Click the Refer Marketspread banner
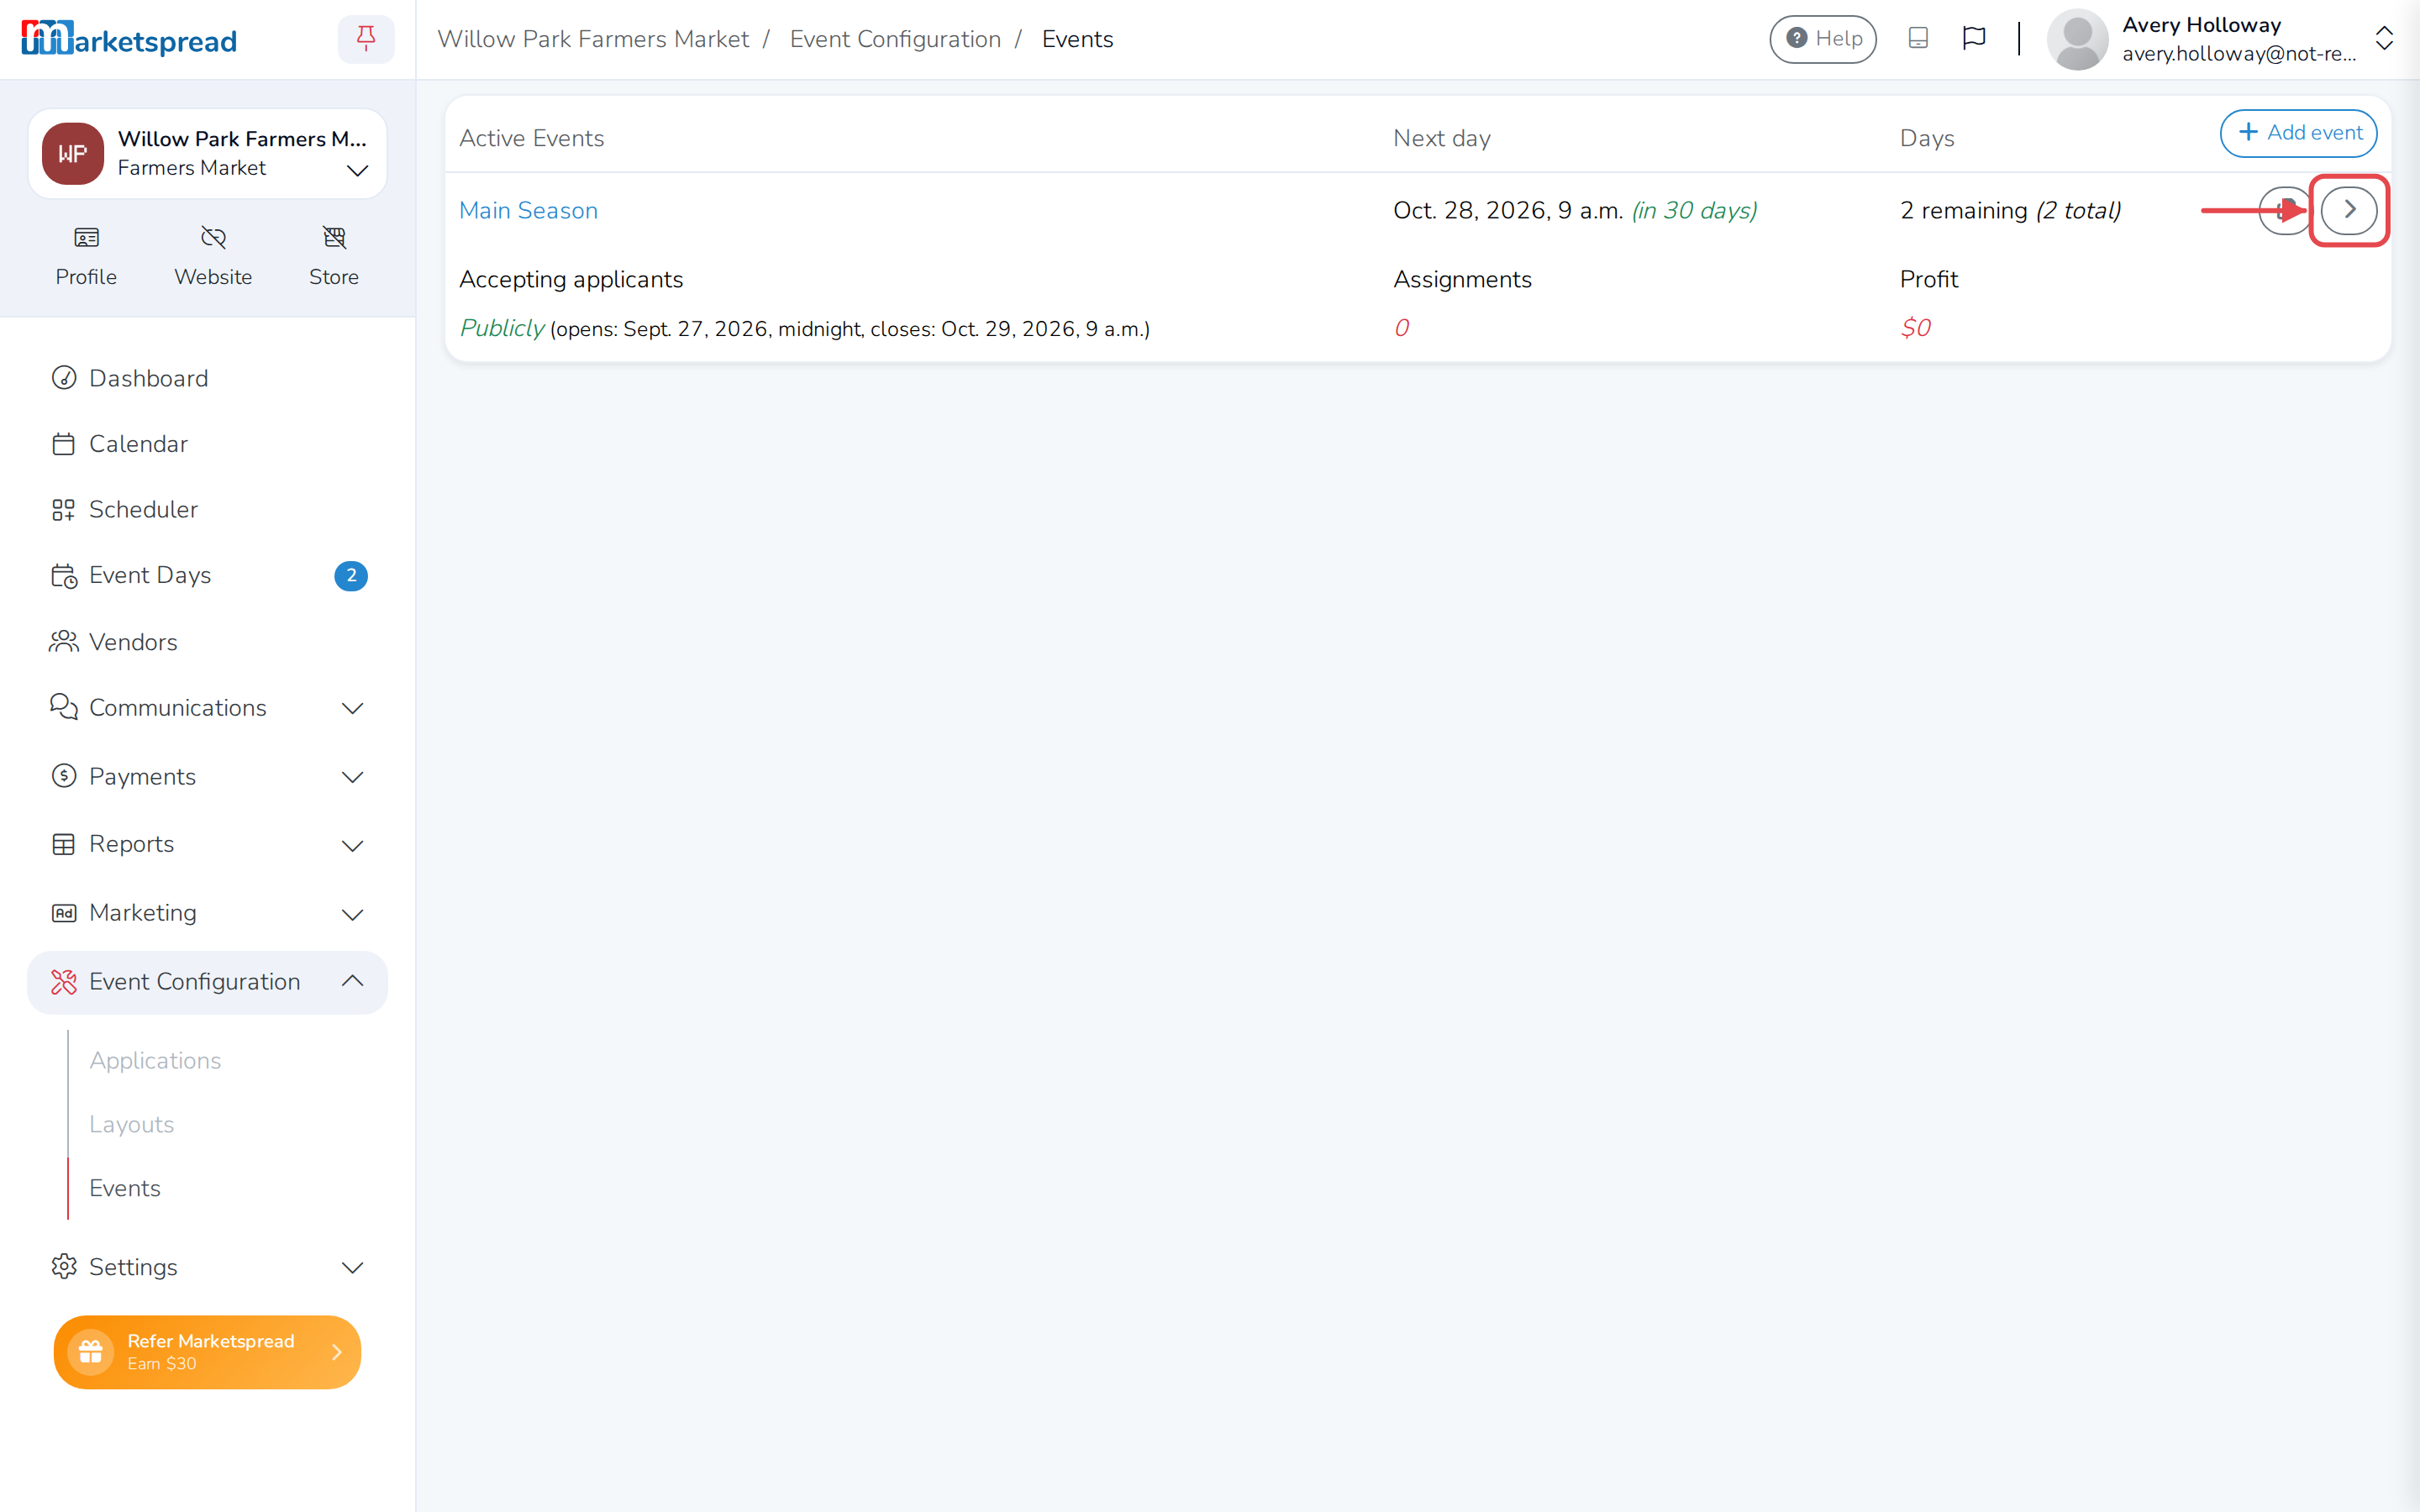 [x=207, y=1352]
